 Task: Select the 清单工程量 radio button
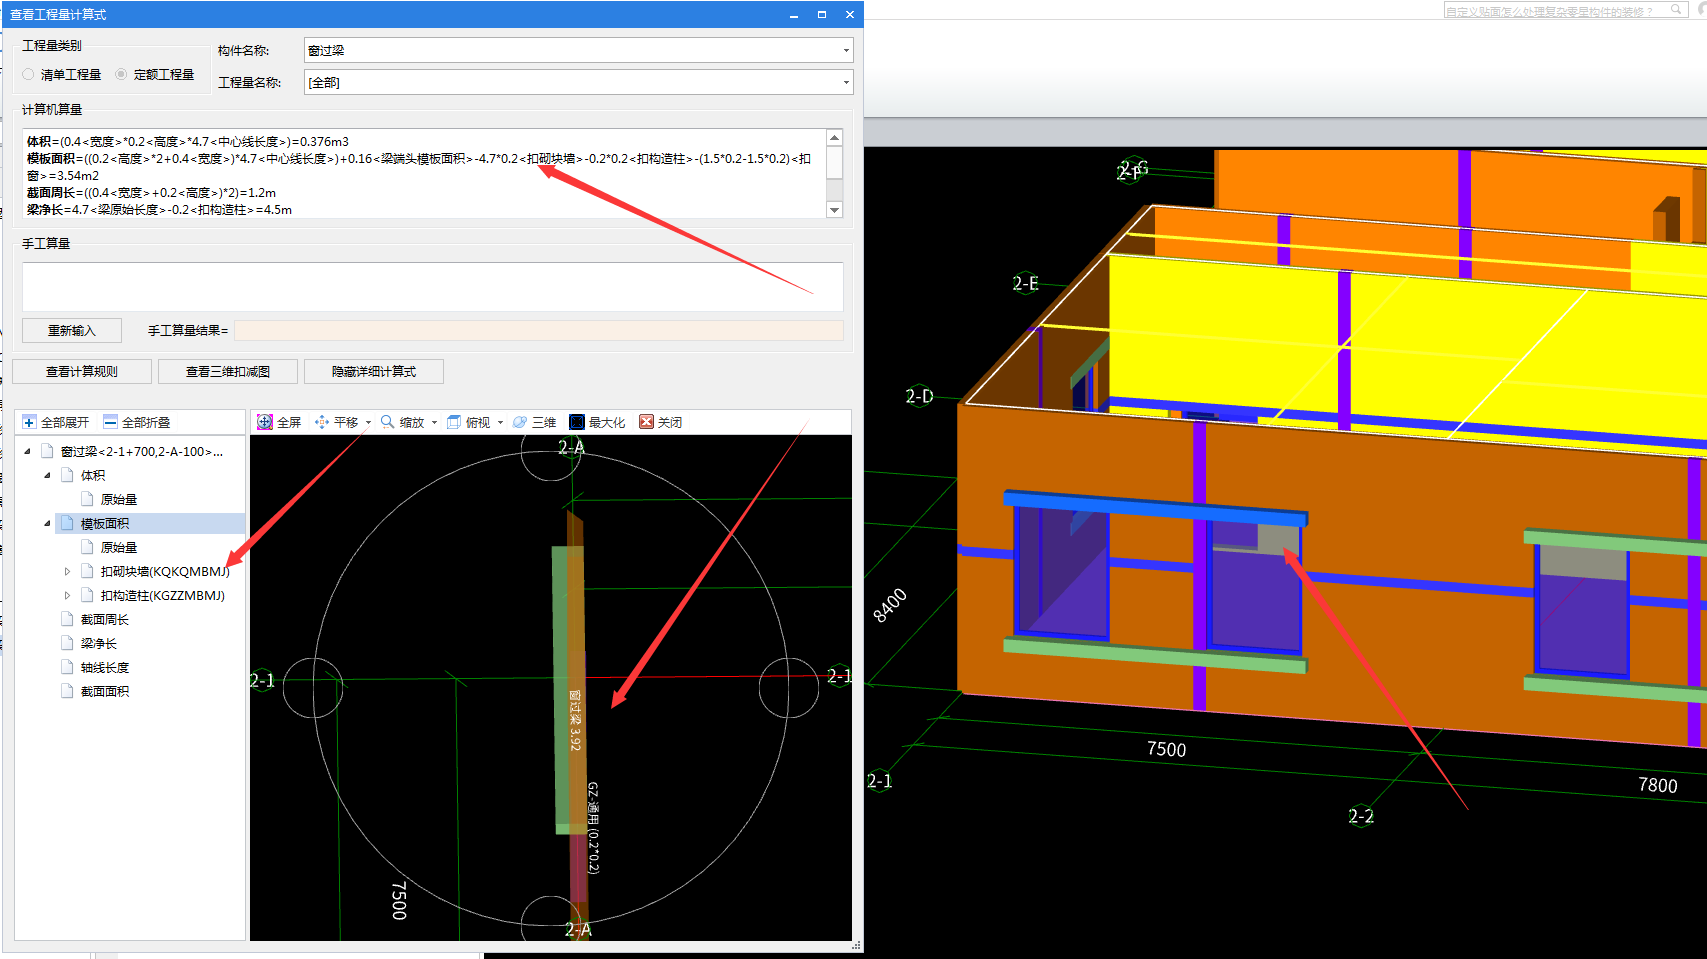pos(28,75)
